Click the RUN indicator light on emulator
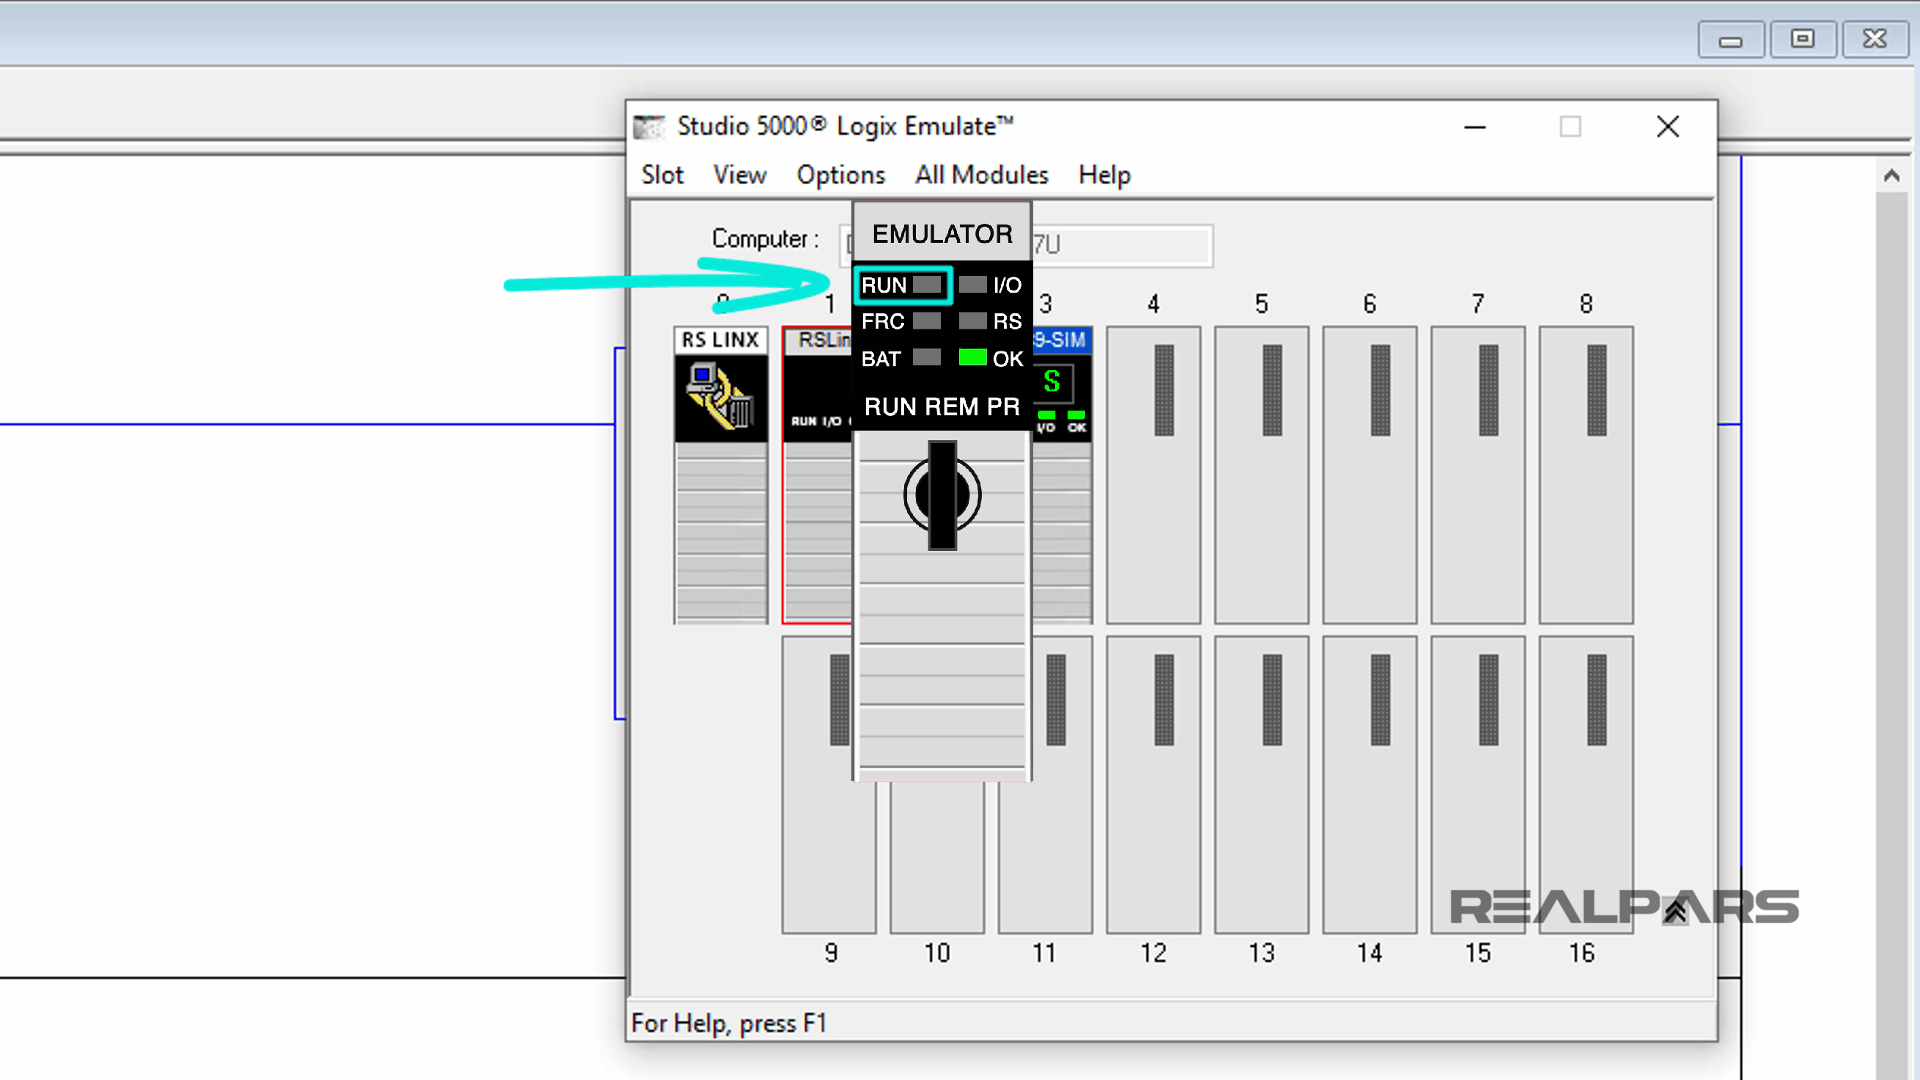The width and height of the screenshot is (1920, 1080). 927,285
